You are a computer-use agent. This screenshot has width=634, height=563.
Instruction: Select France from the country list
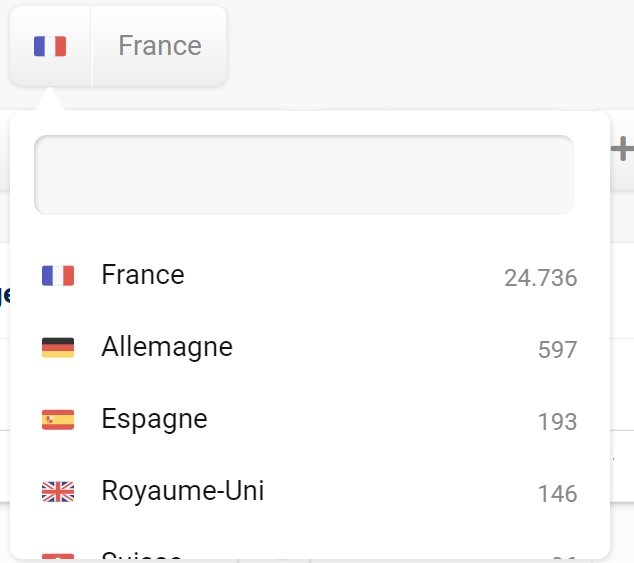[x=309, y=276]
